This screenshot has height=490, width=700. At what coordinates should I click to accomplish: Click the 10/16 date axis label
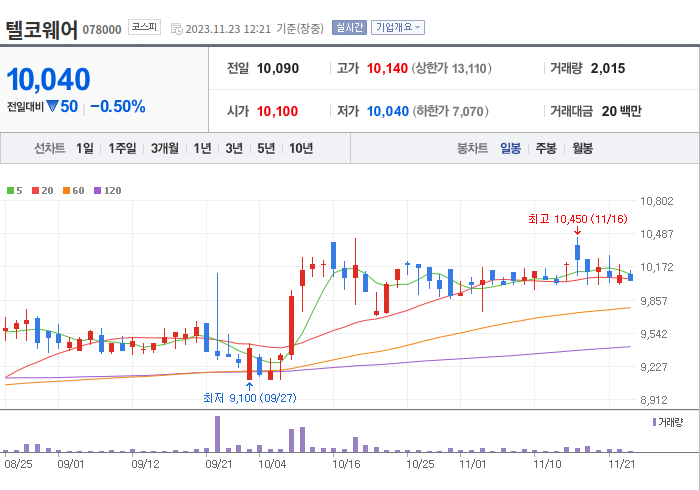pos(346,464)
